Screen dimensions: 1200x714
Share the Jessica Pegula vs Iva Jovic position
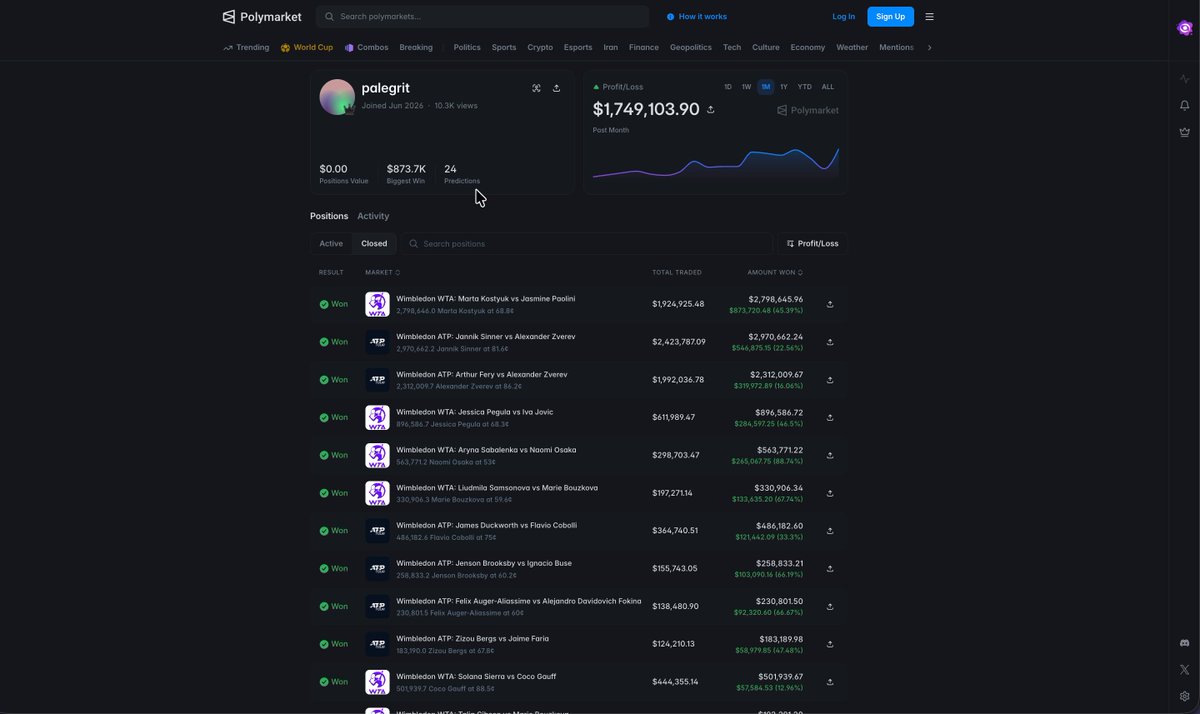[830, 417]
